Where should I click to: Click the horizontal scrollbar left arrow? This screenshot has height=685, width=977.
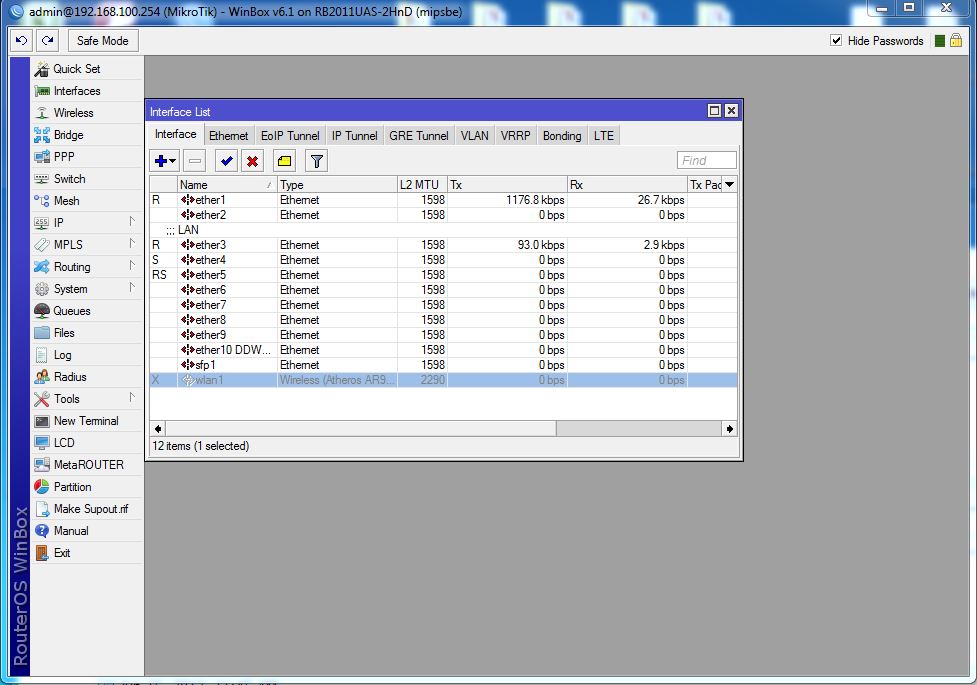[x=158, y=429]
